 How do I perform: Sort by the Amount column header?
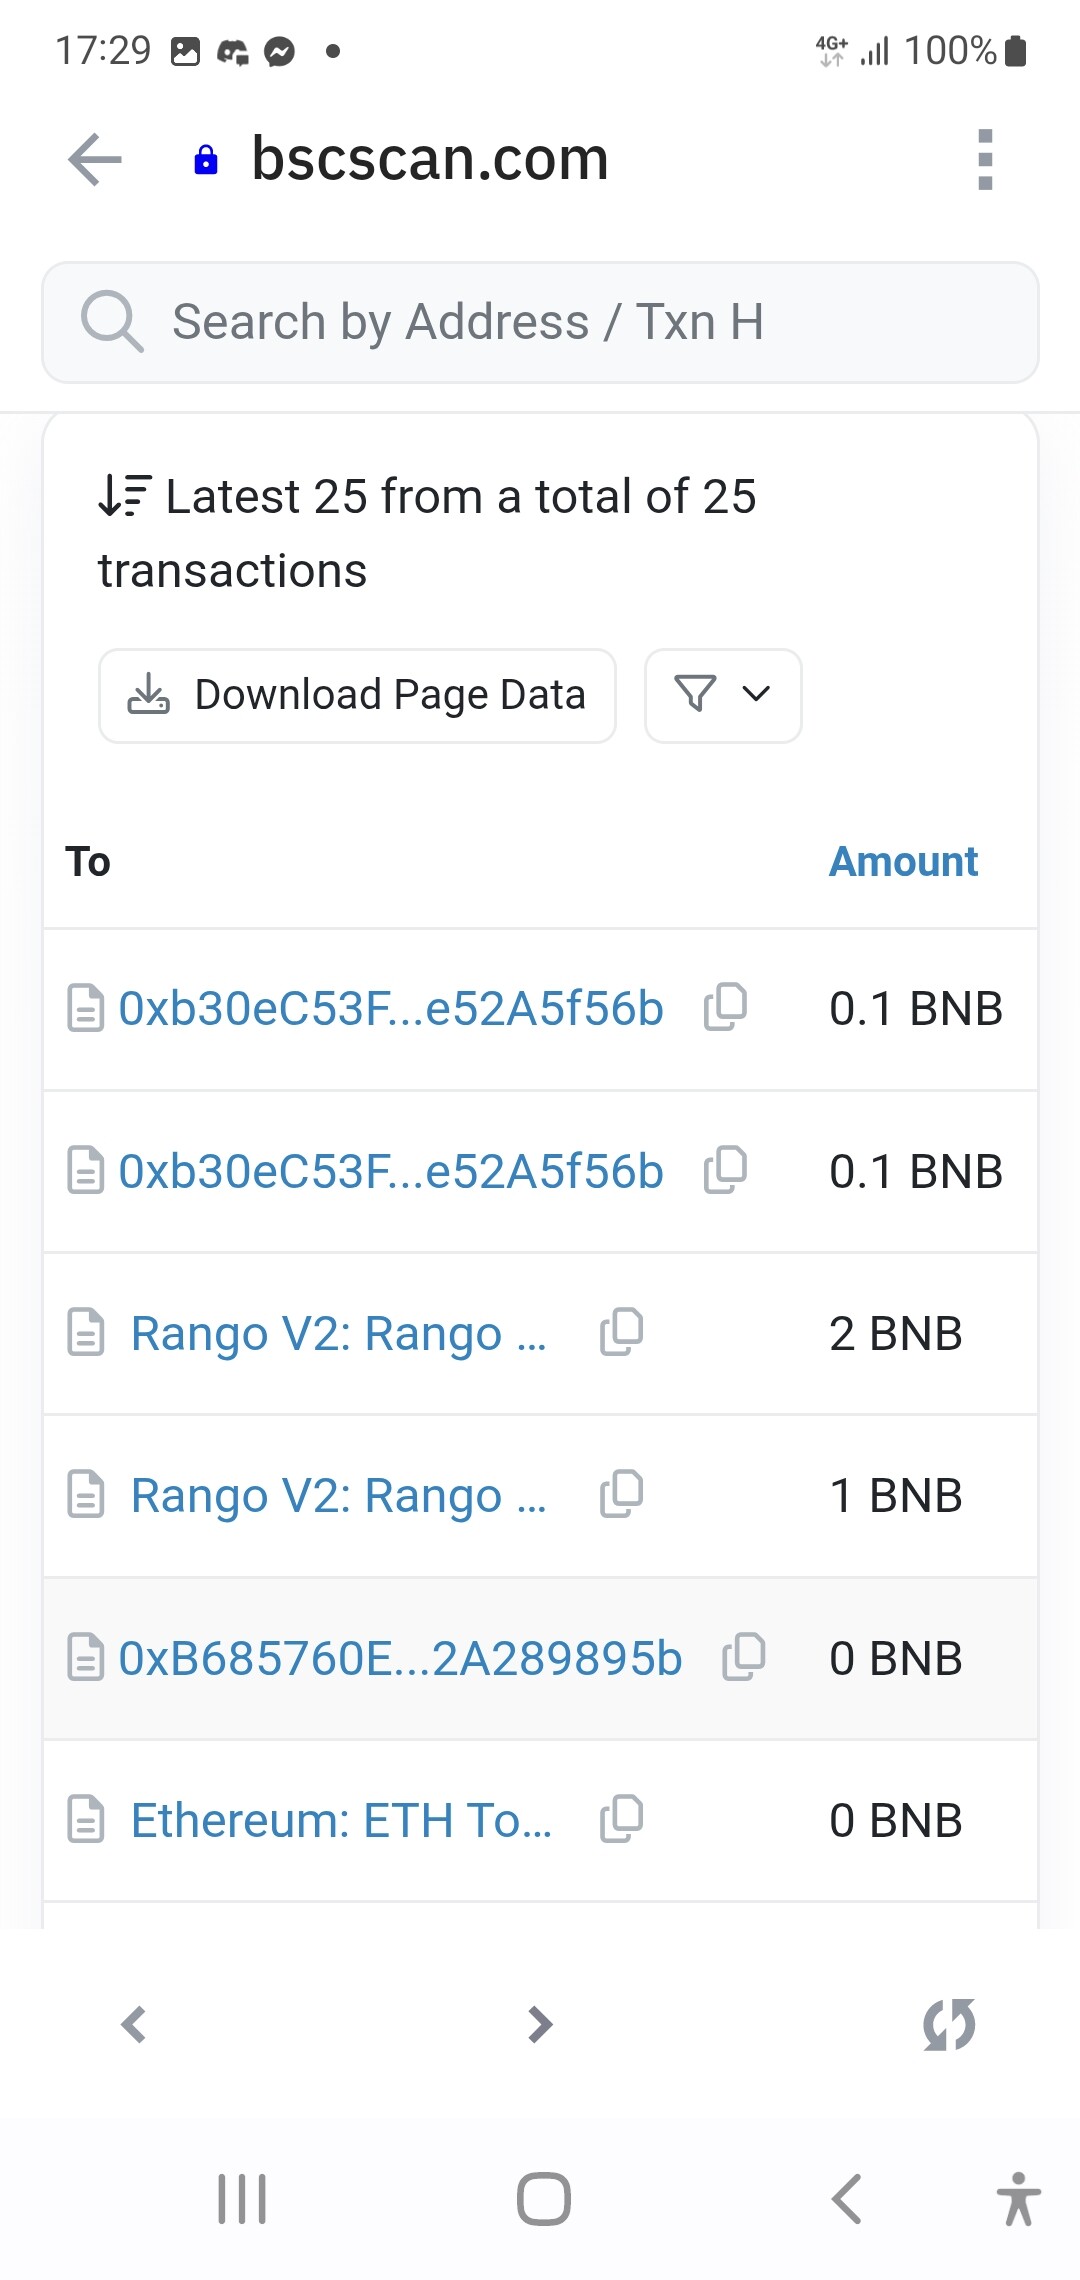coord(903,862)
